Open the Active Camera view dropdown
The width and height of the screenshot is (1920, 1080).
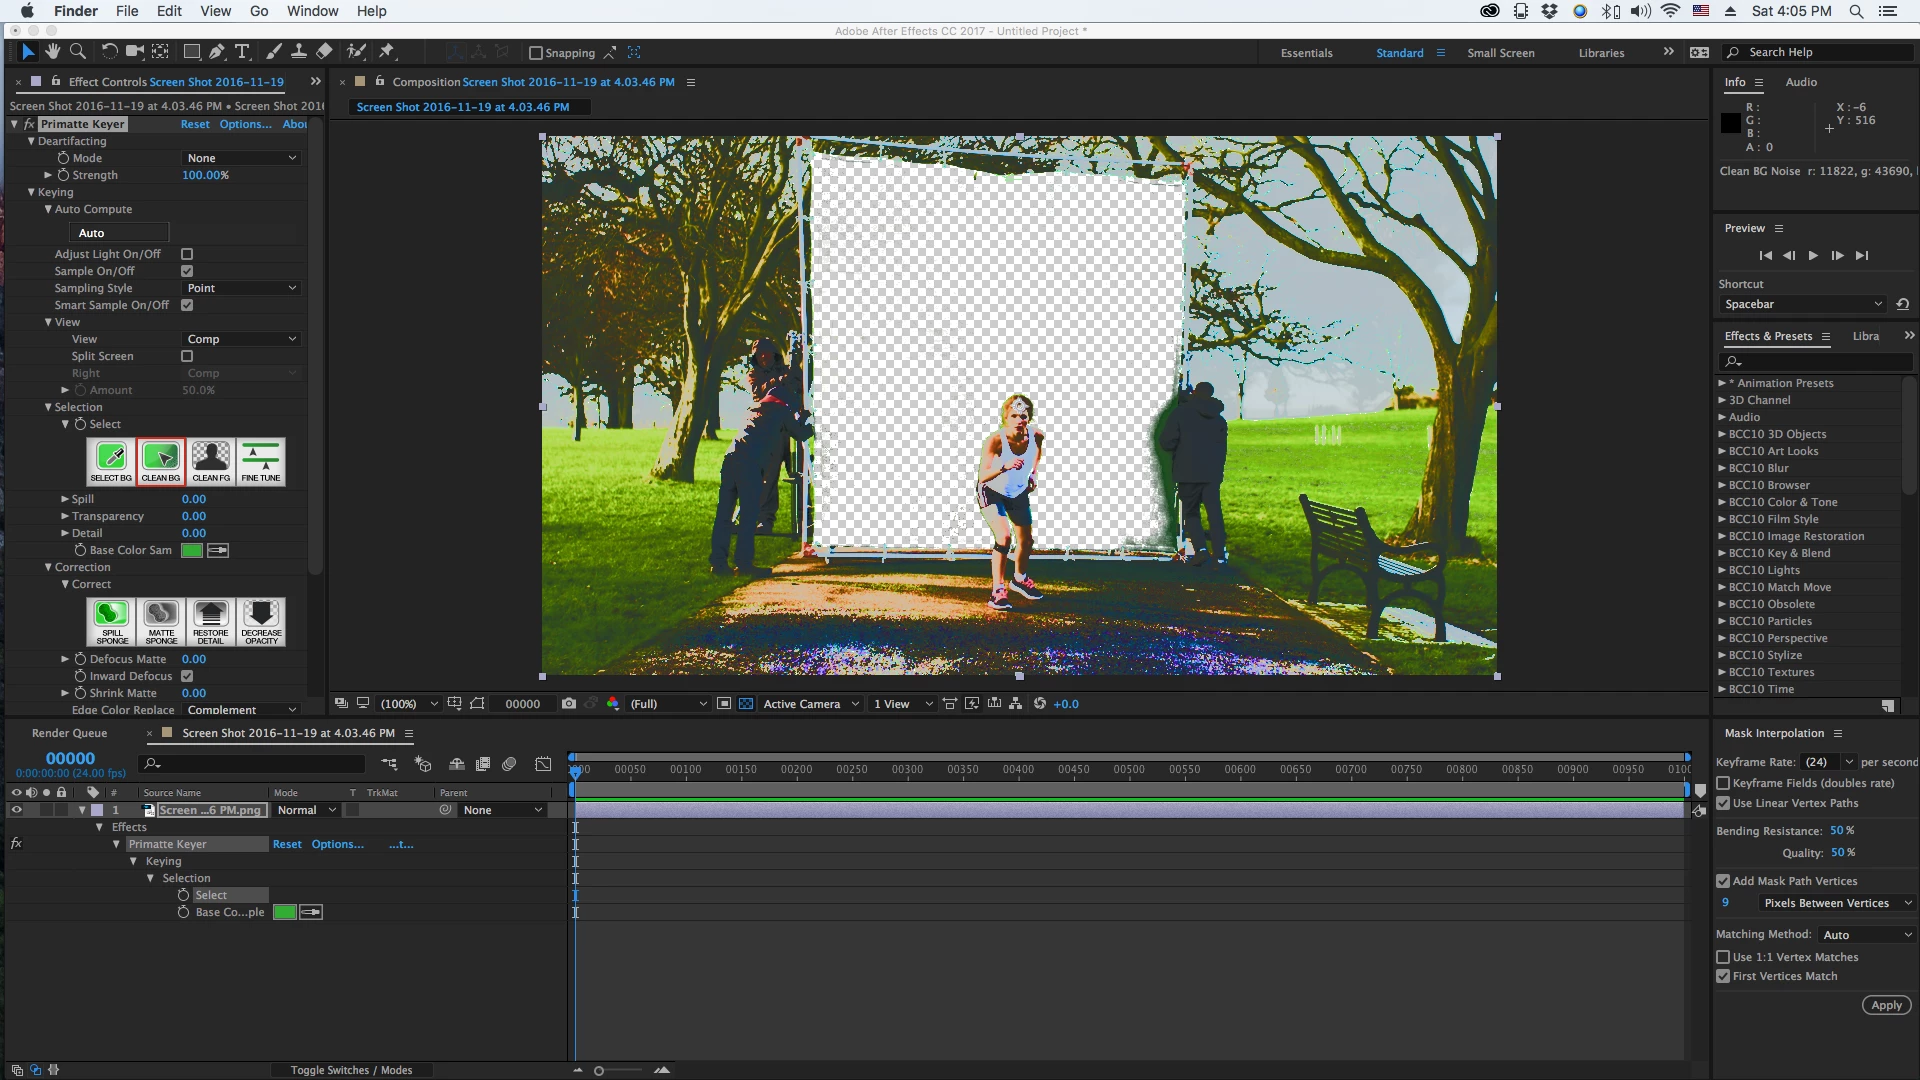[810, 704]
